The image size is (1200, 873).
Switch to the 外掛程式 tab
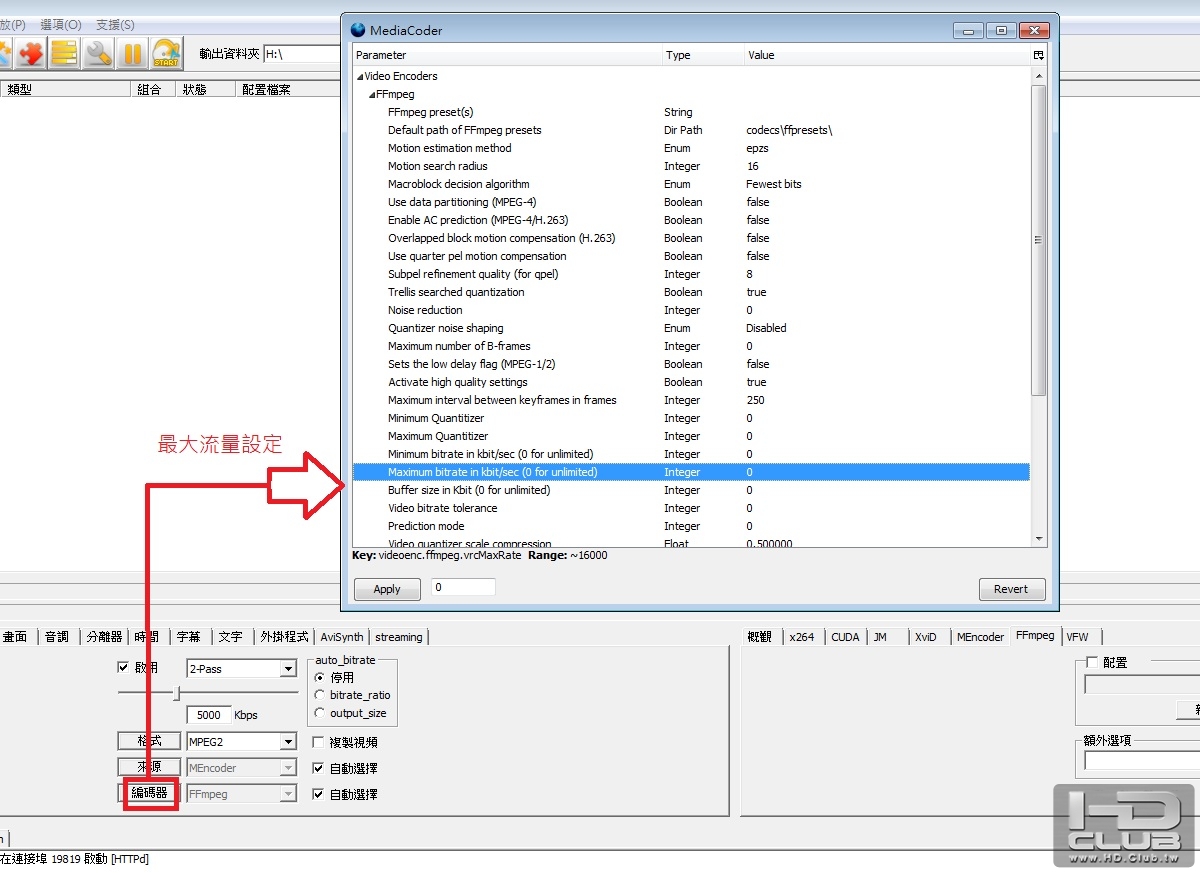point(285,637)
